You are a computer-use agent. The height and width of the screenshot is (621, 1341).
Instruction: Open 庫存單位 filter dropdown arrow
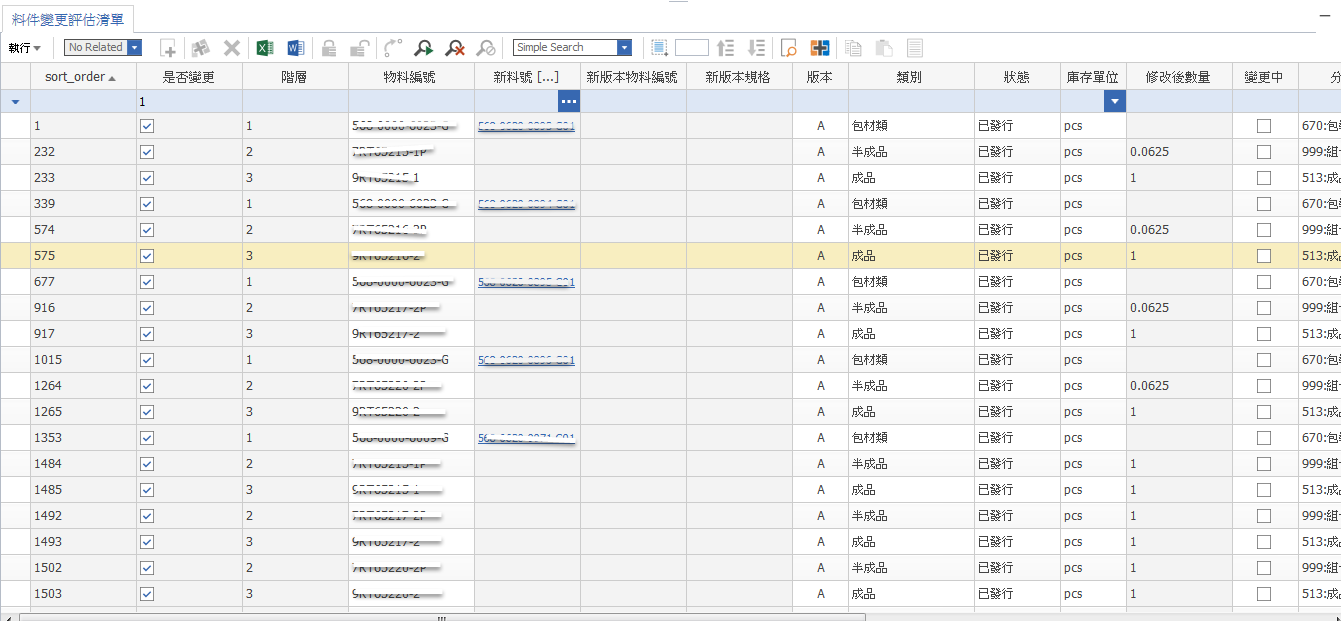[x=1115, y=101]
